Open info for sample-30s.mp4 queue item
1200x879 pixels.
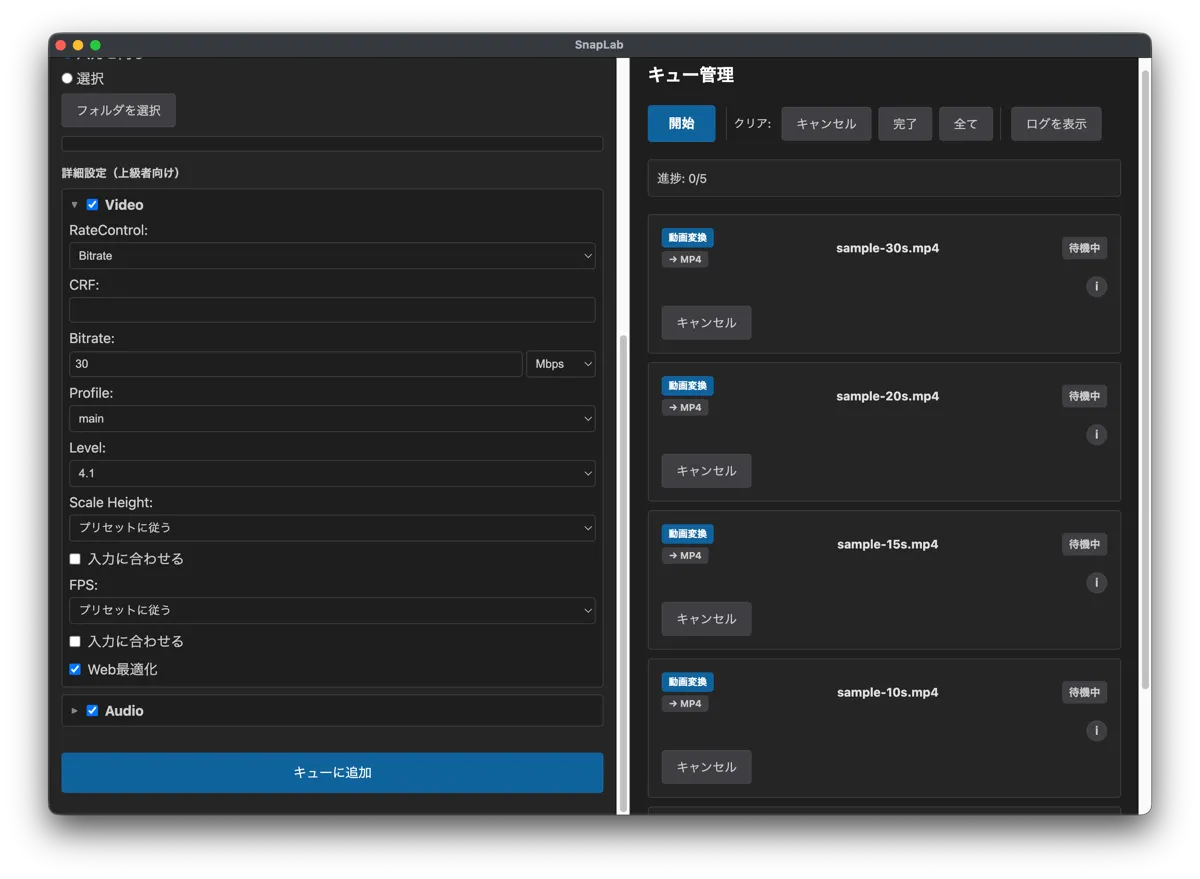[x=1096, y=286]
